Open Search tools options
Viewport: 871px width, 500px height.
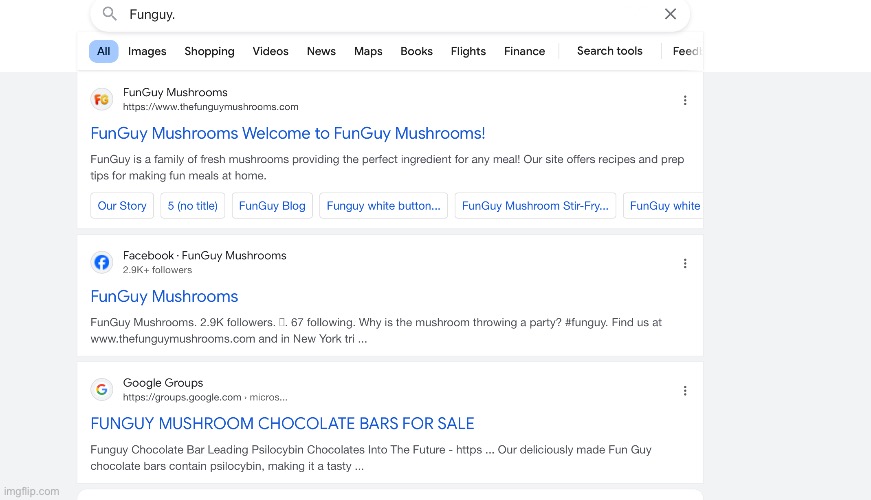pyautogui.click(x=609, y=51)
